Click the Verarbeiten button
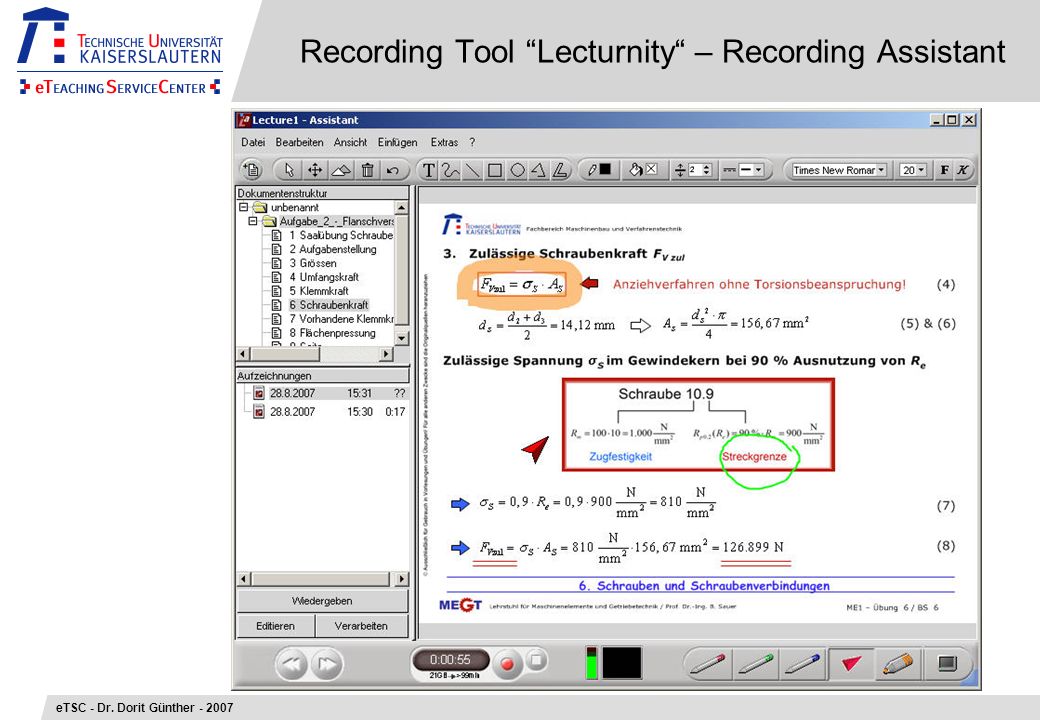The height and width of the screenshot is (720, 1040). pyautogui.click(x=361, y=626)
